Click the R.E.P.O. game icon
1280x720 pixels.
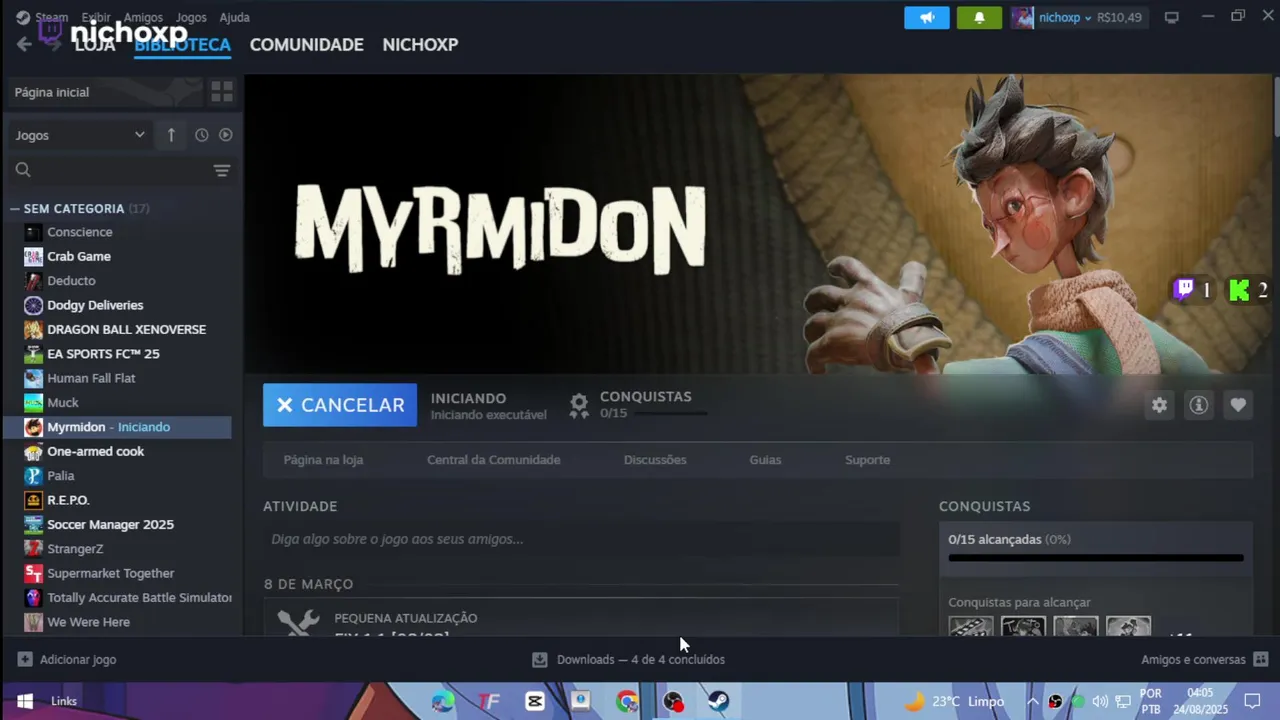click(x=34, y=500)
